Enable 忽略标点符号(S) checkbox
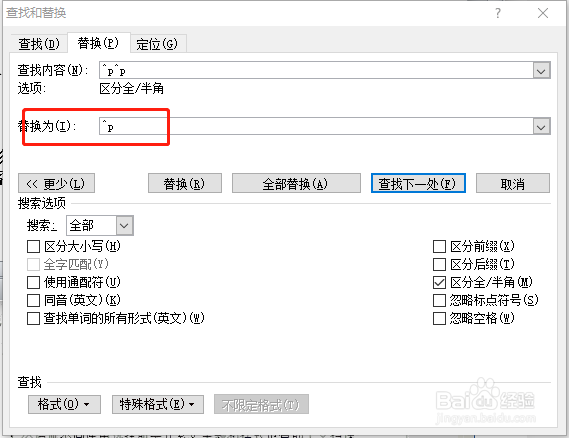The height and width of the screenshot is (438, 569). point(439,300)
